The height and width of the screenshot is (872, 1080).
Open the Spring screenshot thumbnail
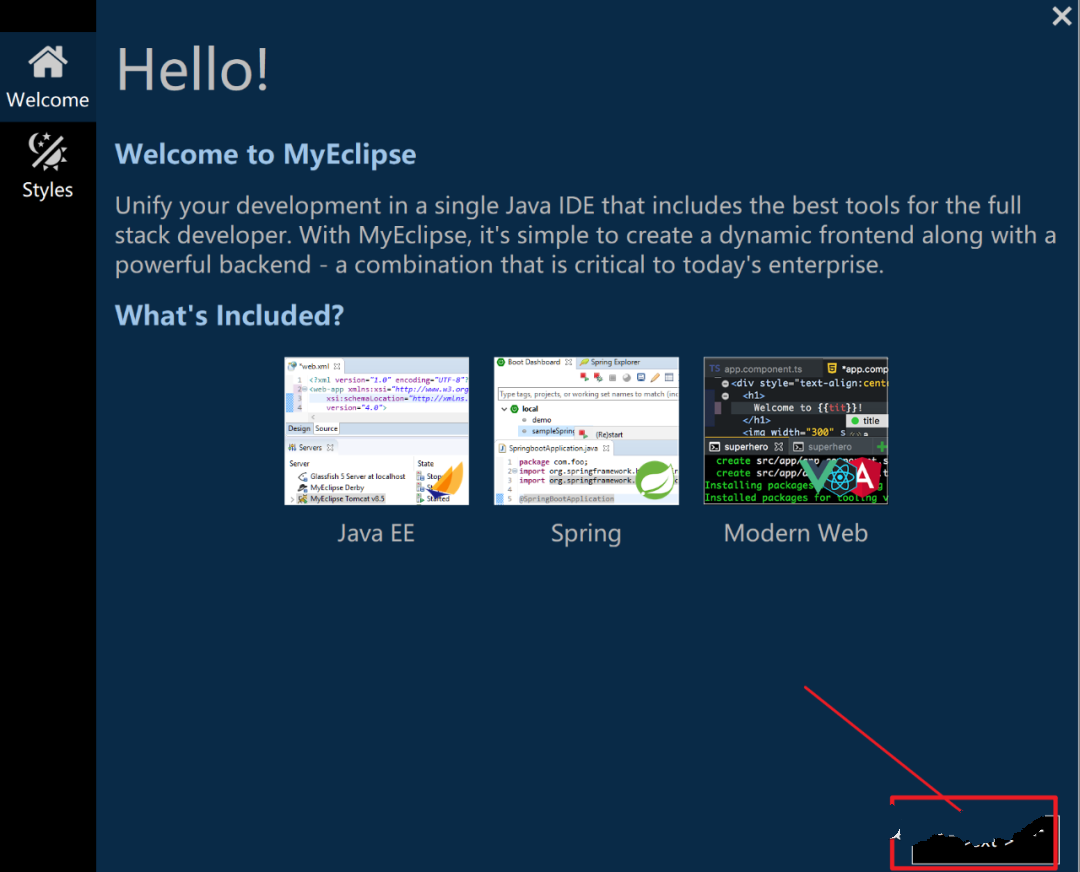tap(586, 431)
